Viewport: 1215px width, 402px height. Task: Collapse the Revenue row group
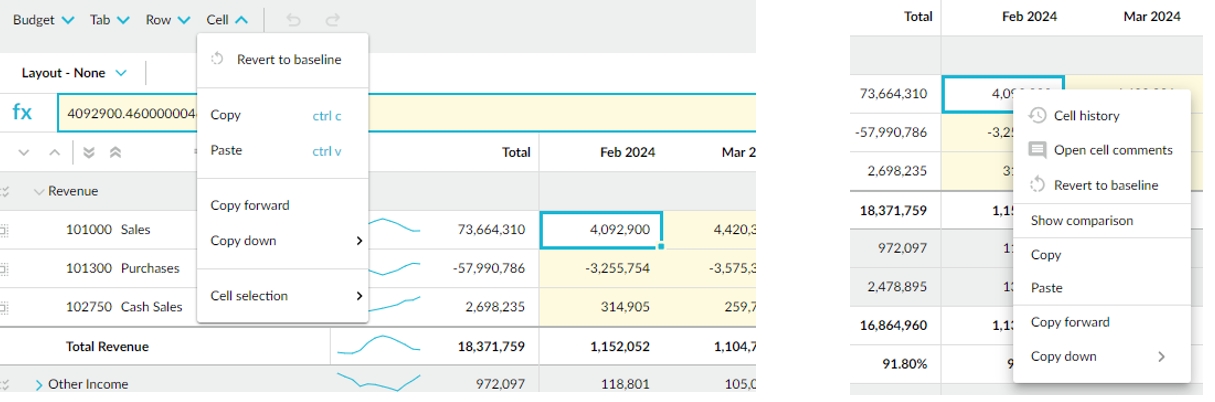(x=39, y=191)
